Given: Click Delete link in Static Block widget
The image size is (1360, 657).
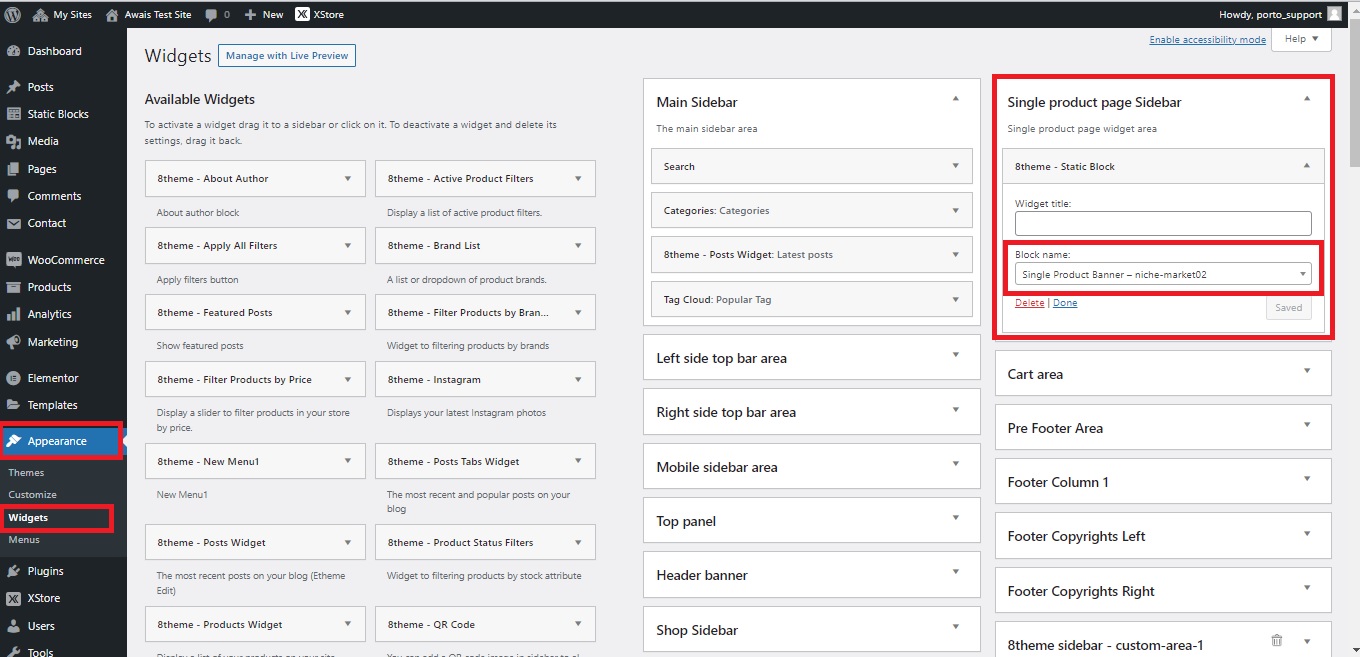Looking at the screenshot, I should point(1029,303).
